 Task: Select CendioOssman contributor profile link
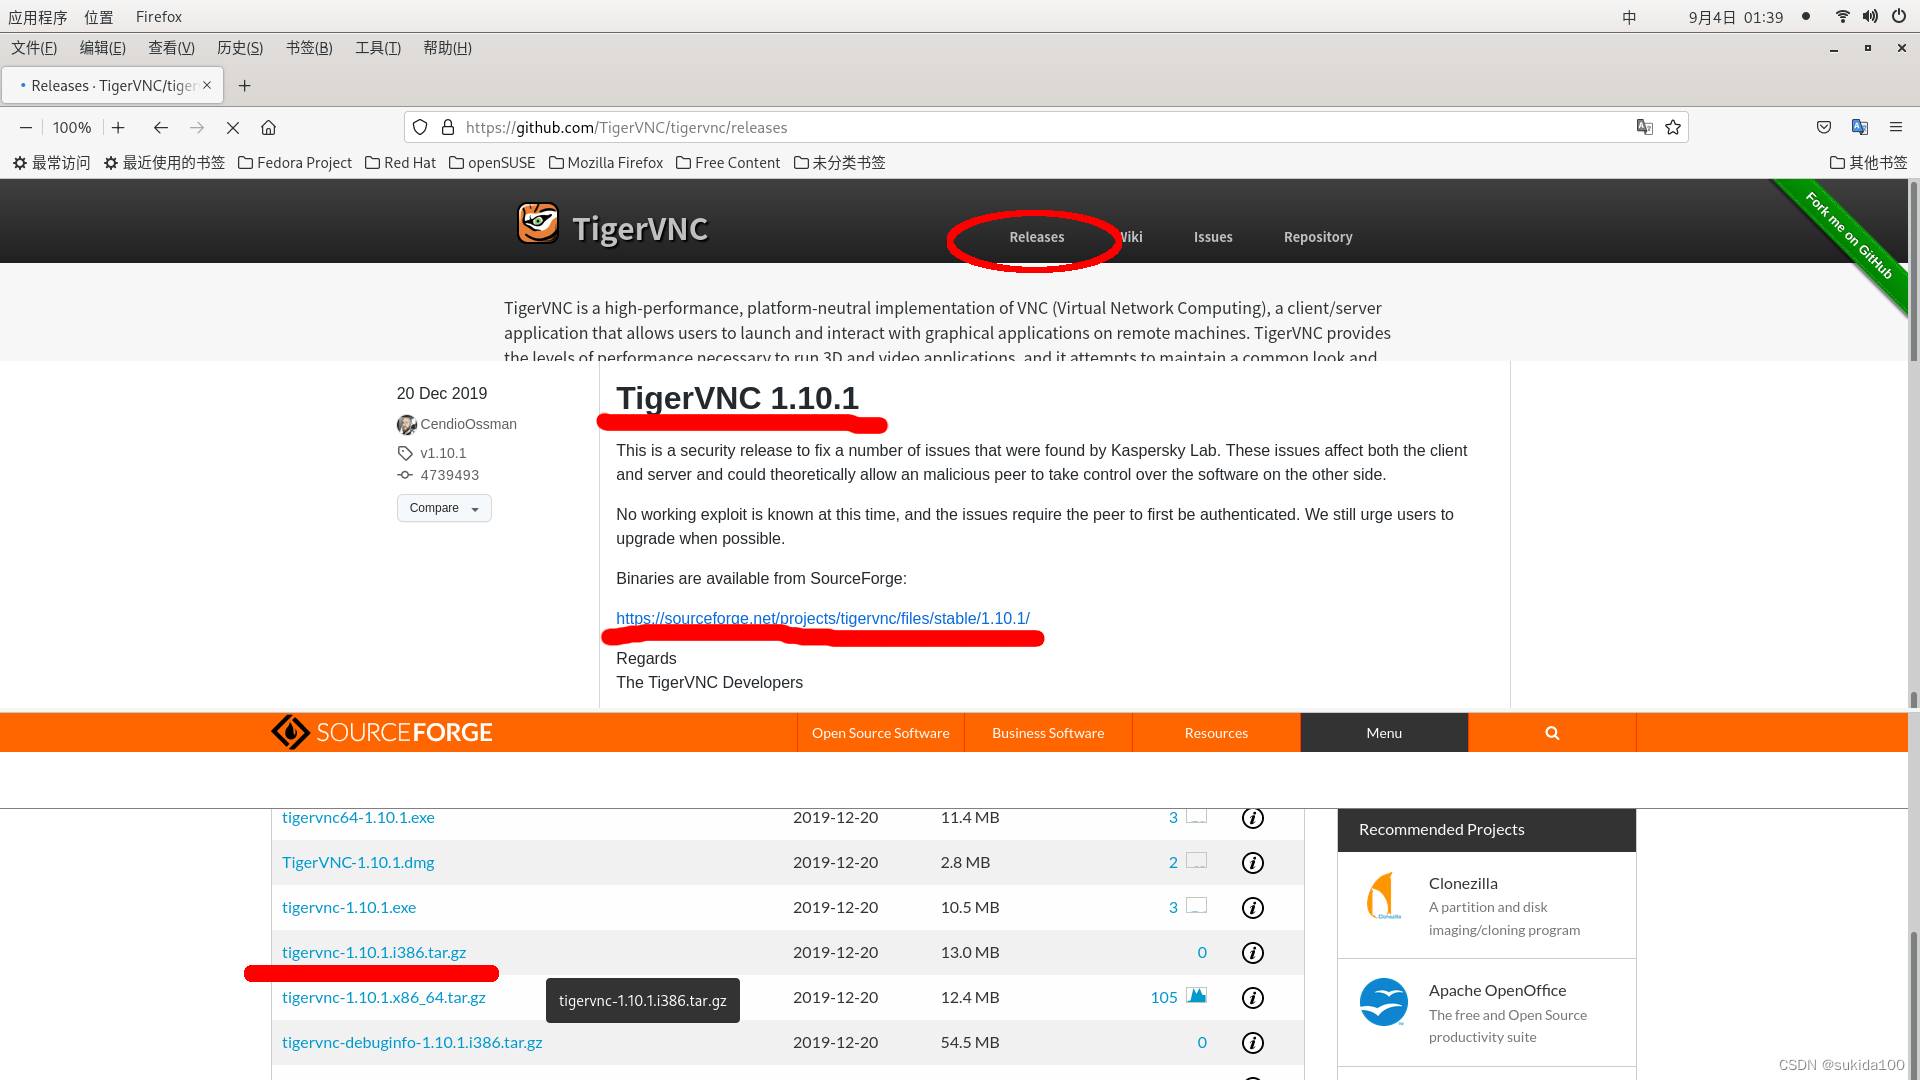click(468, 423)
